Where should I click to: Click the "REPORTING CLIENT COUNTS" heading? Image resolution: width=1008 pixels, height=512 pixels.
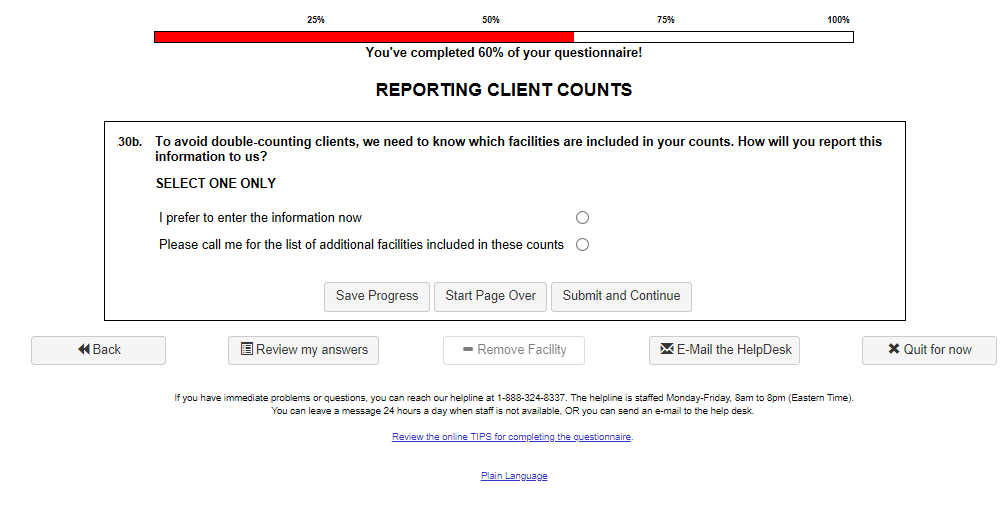pyautogui.click(x=503, y=90)
